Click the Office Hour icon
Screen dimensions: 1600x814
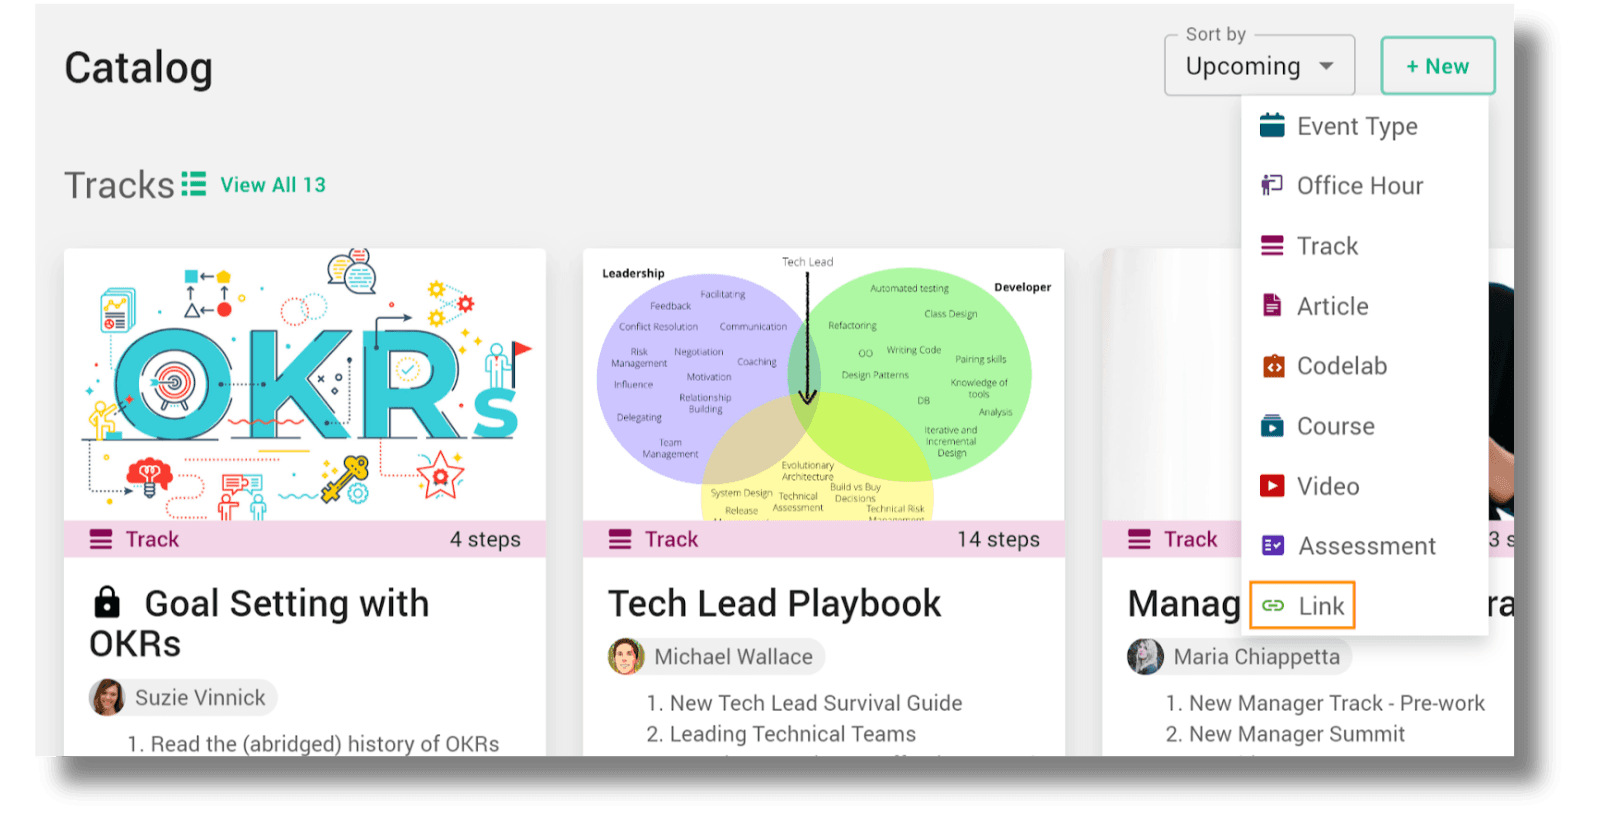[x=1272, y=185]
